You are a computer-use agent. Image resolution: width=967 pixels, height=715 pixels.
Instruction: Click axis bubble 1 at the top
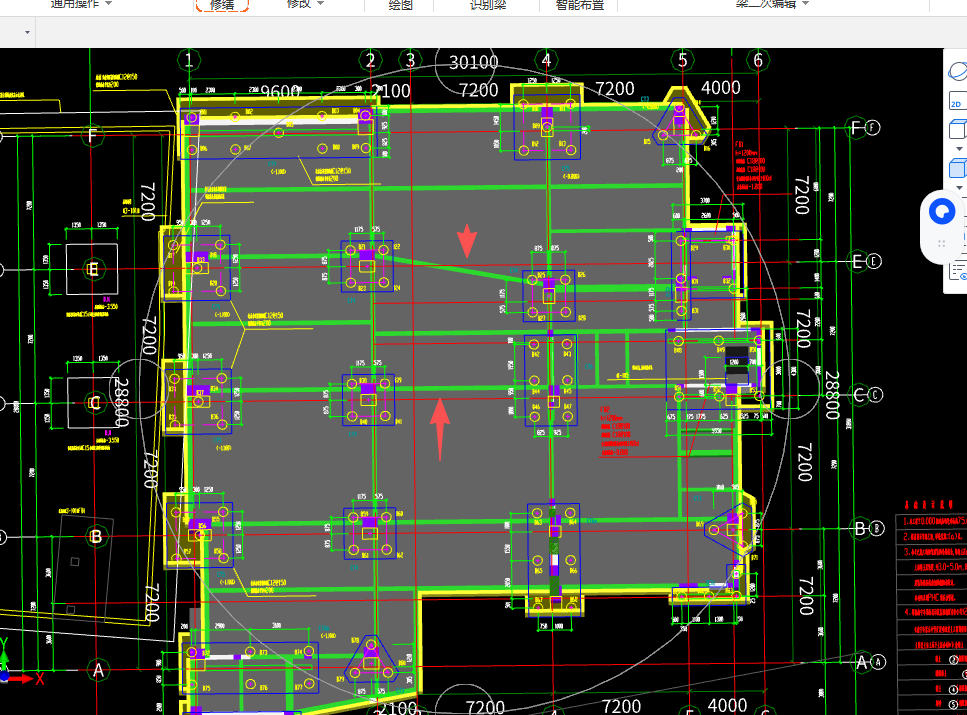[189, 60]
